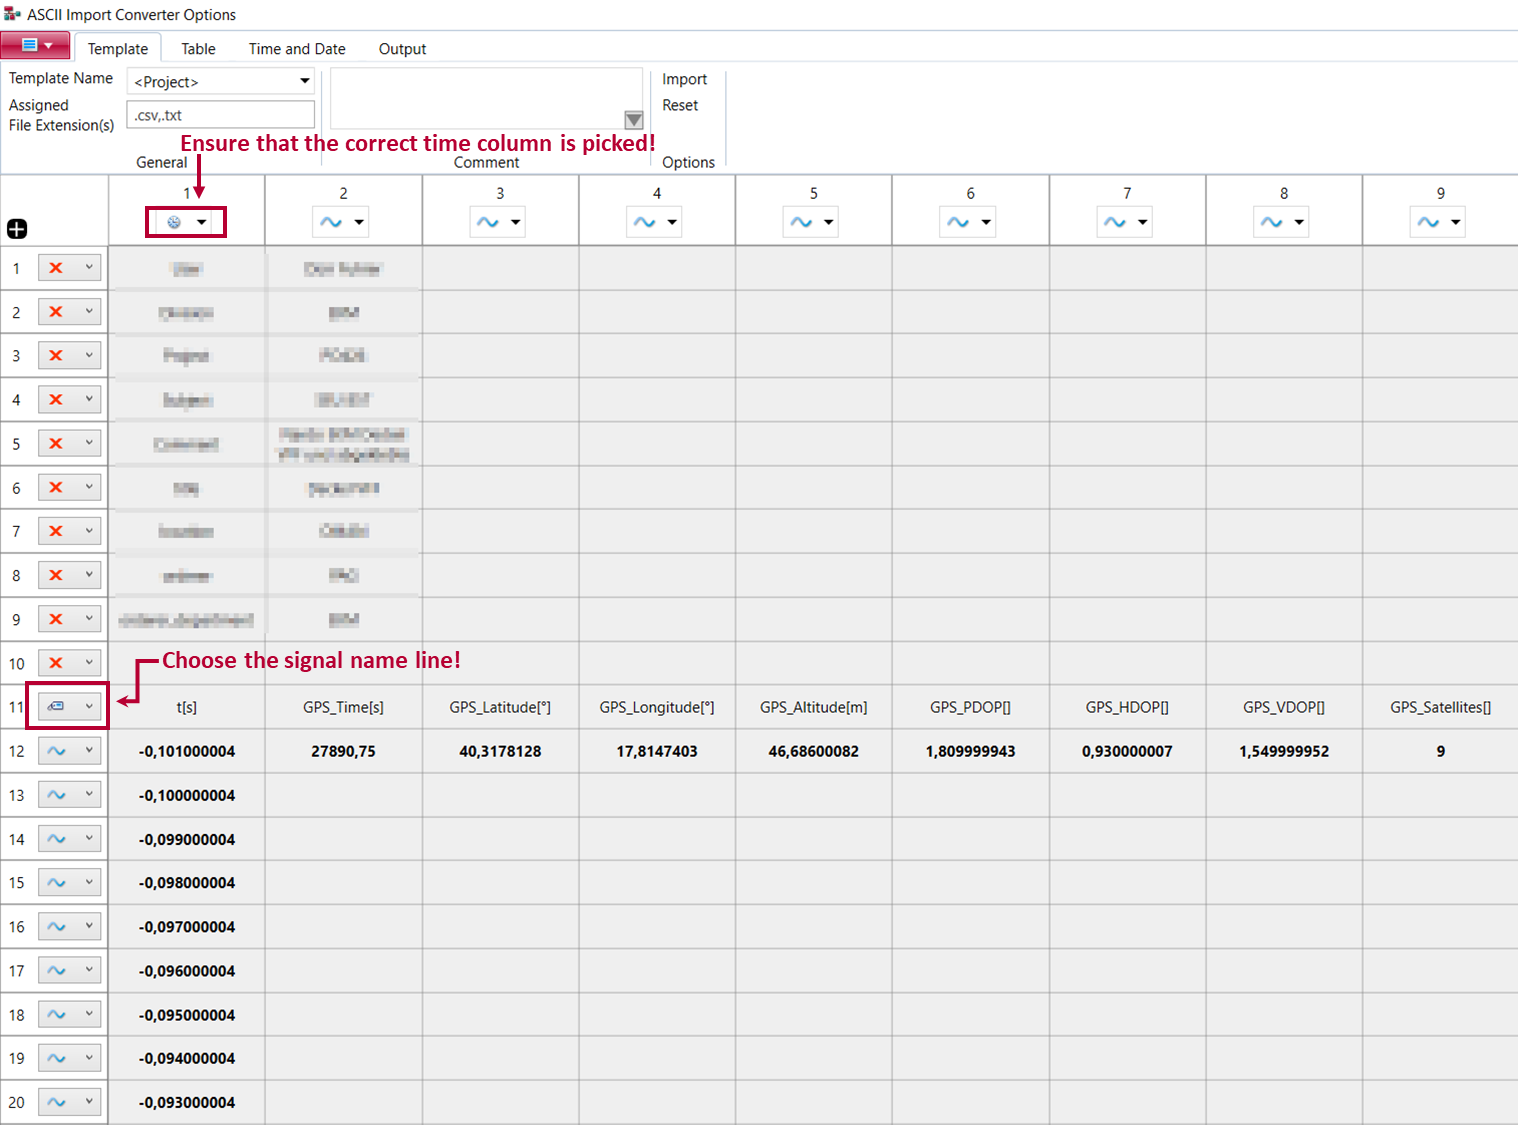
Task: Click the red X skip icon on row 1
Action: click(56, 268)
